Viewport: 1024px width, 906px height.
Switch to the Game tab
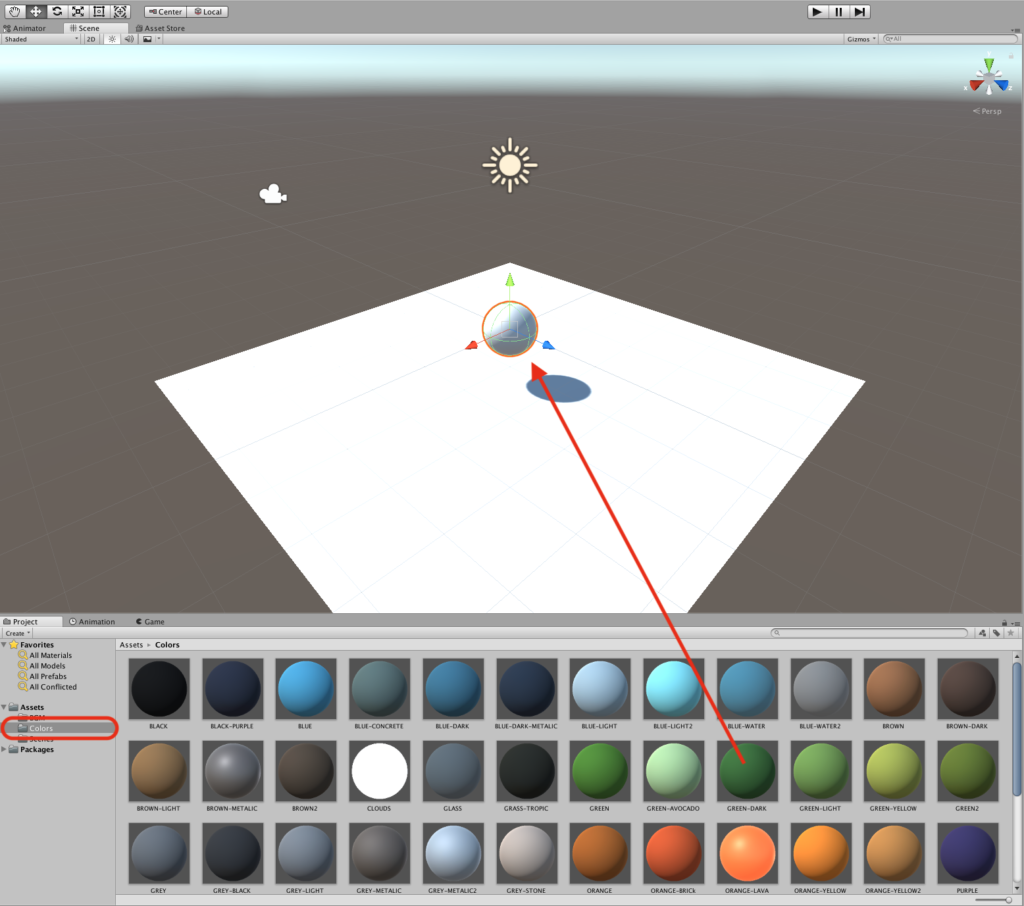coord(150,621)
